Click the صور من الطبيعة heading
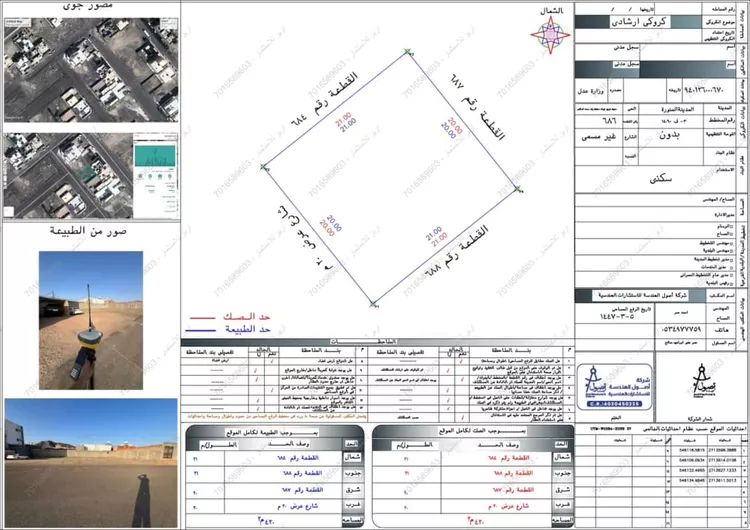The image size is (750, 530). 88,231
